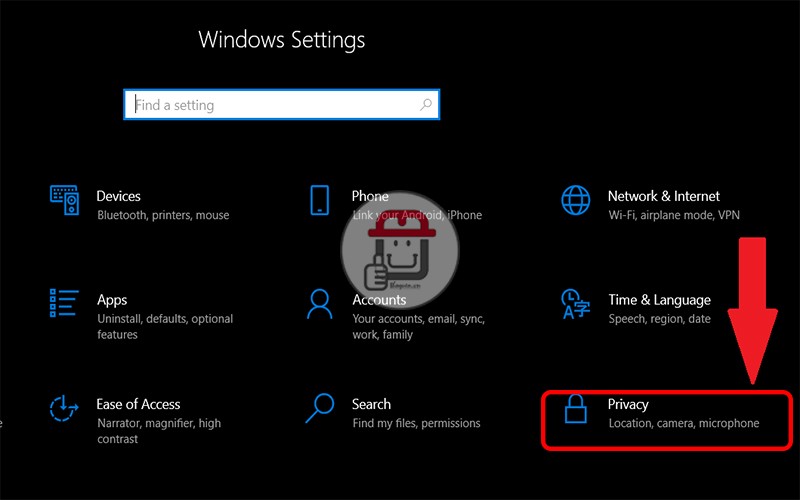Open Network & Internet title link
The height and width of the screenshot is (500, 800).
(663, 196)
